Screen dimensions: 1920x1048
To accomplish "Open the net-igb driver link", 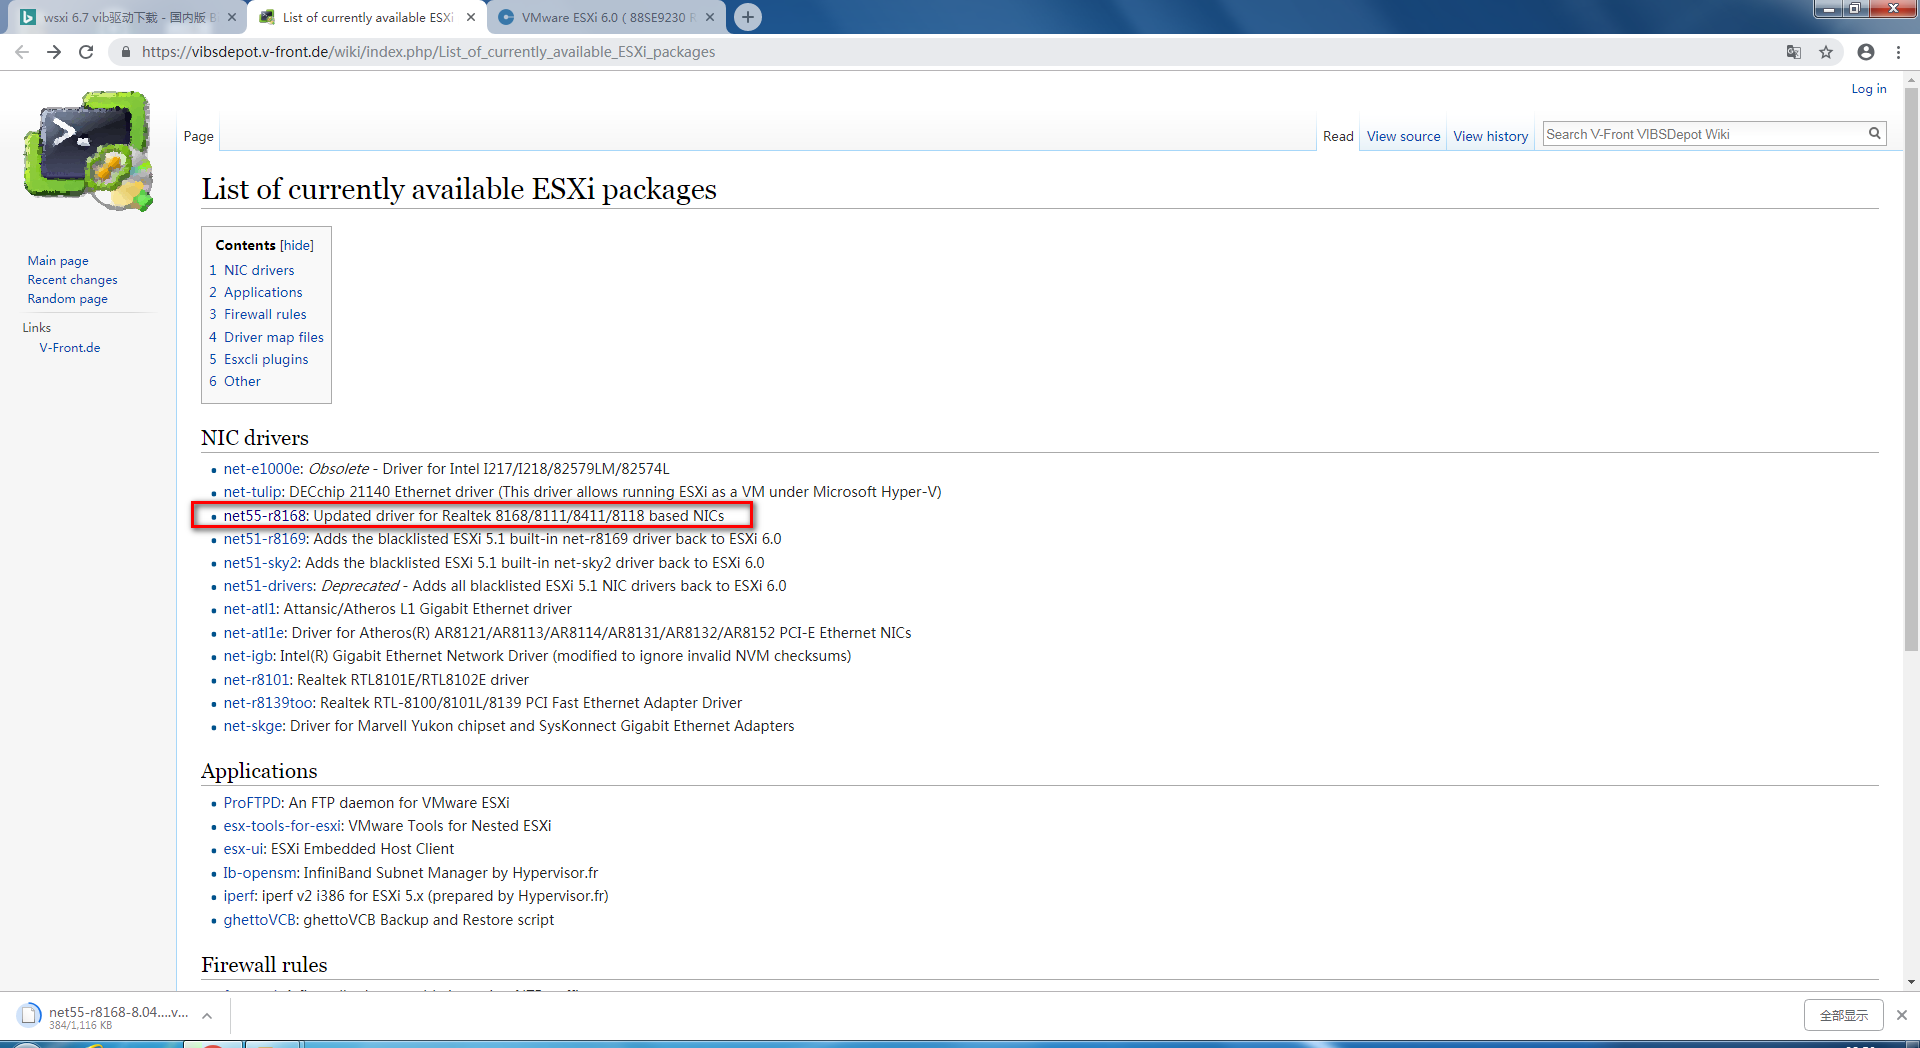I will [248, 656].
